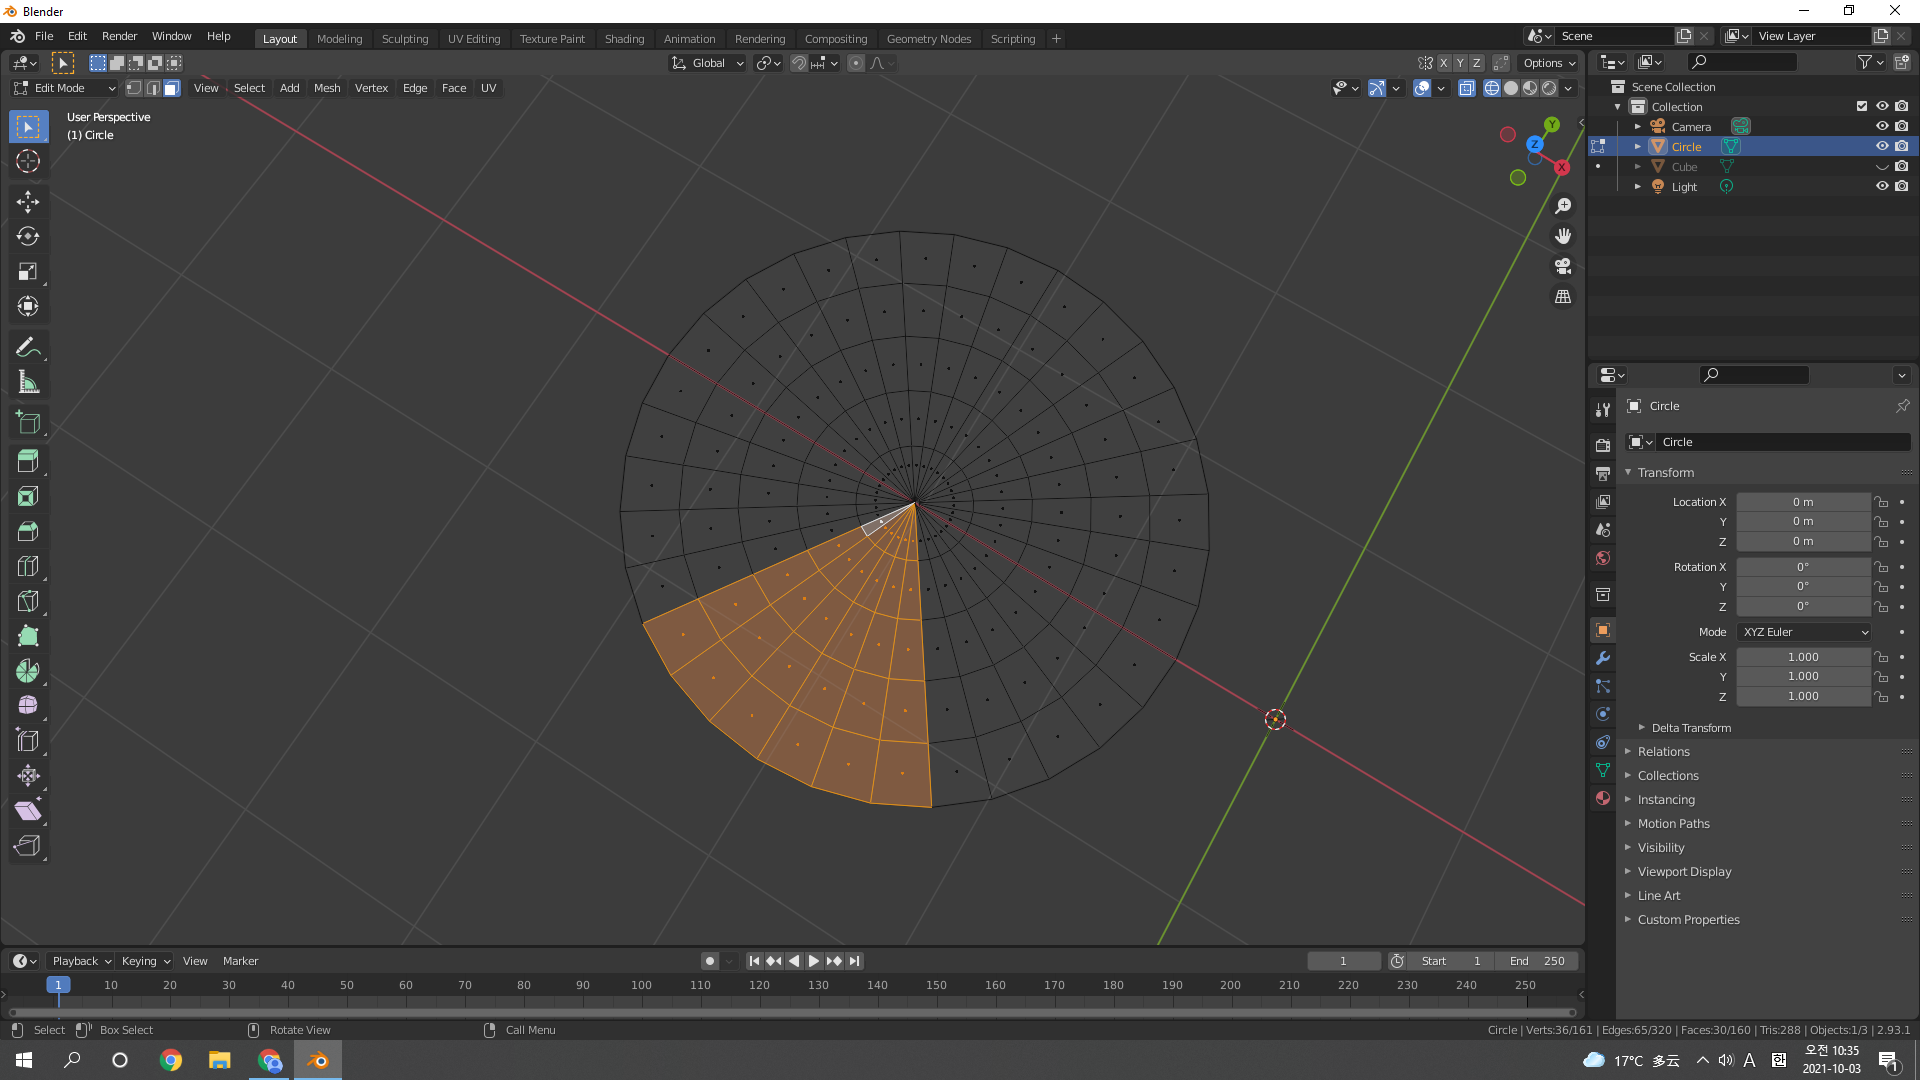Image resolution: width=1920 pixels, height=1080 pixels.
Task: Choose the Extrude Region tool
Action: (x=28, y=461)
